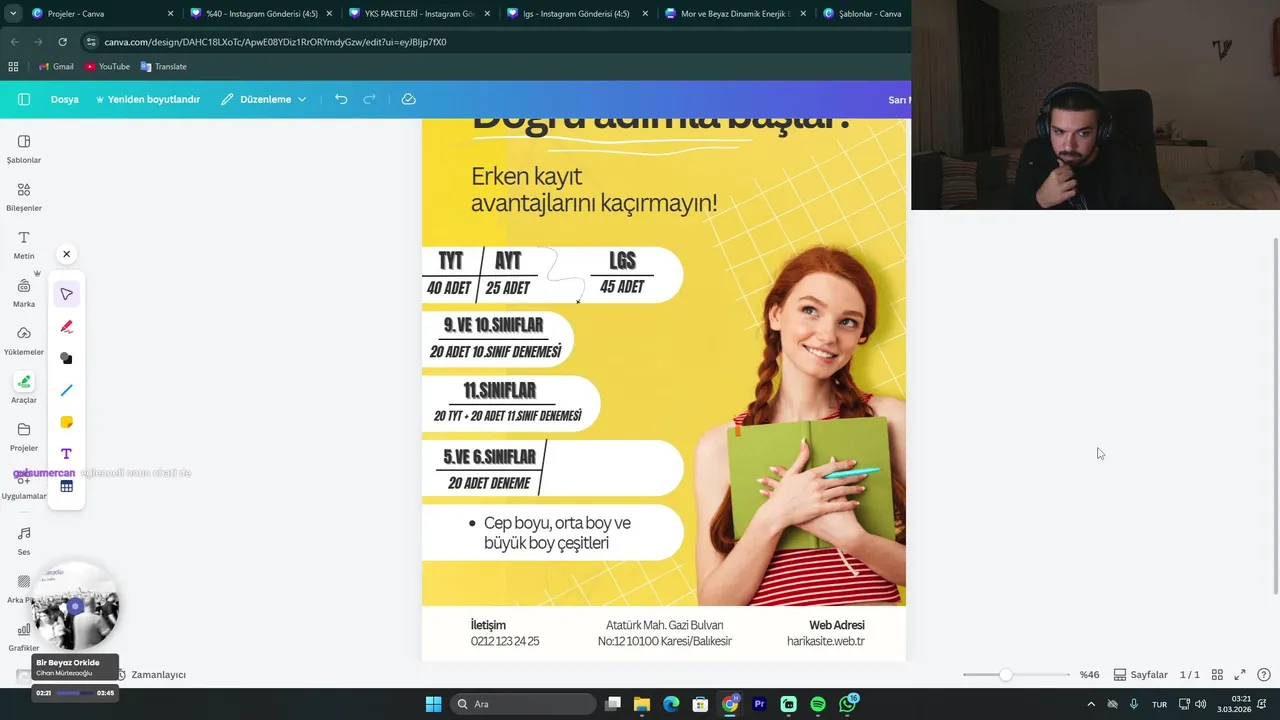Open the Bileşenler elements panel

tap(24, 197)
